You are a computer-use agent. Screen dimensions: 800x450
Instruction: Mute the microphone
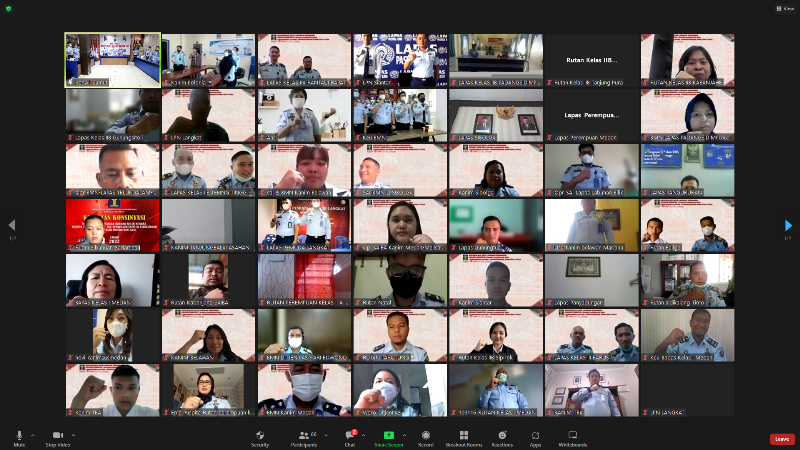[x=19, y=436]
